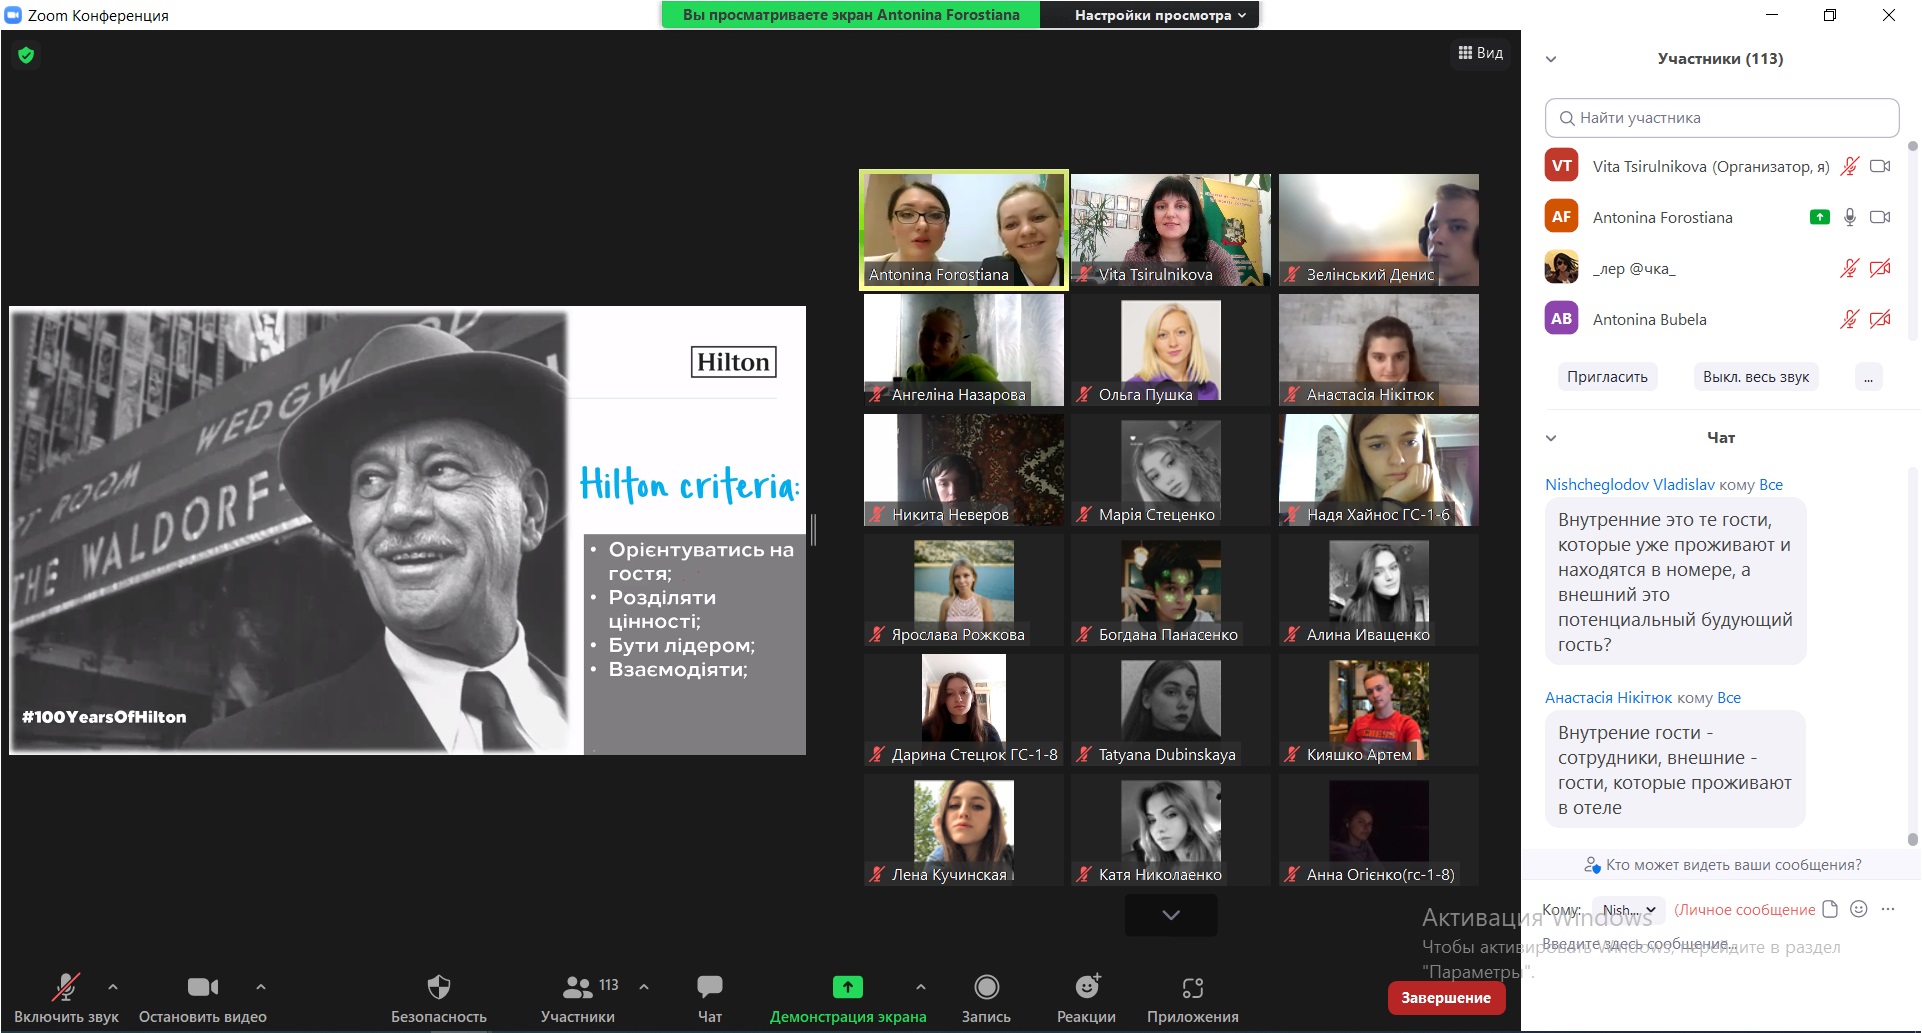
Task: Show more video tiles down arrow
Action: [x=1171, y=915]
